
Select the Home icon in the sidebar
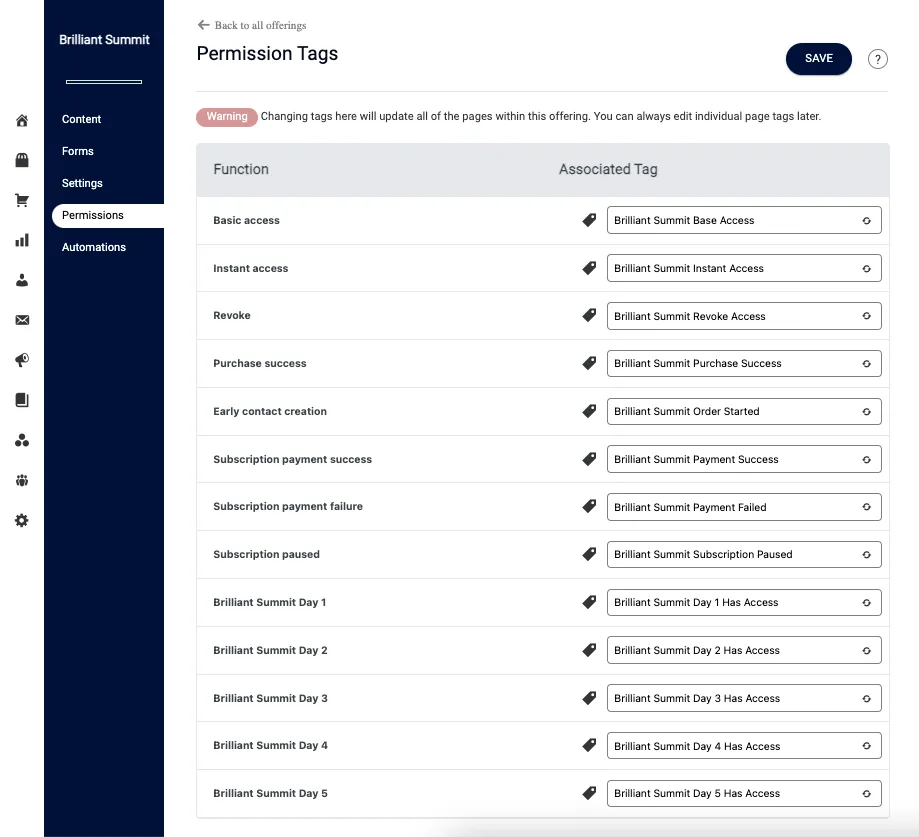[21, 120]
